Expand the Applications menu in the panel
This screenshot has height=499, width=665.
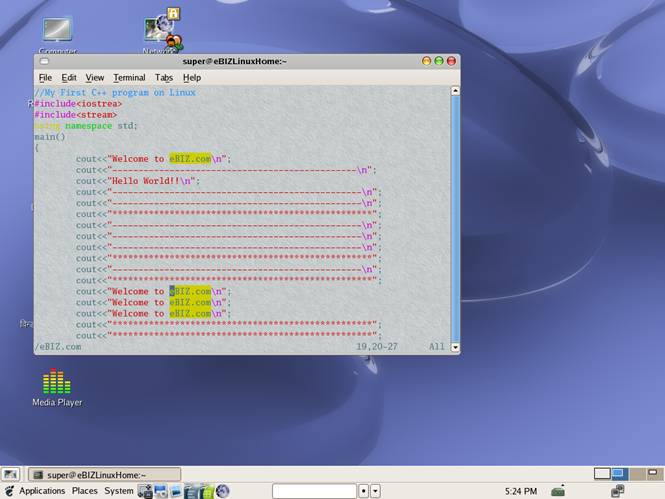41,491
